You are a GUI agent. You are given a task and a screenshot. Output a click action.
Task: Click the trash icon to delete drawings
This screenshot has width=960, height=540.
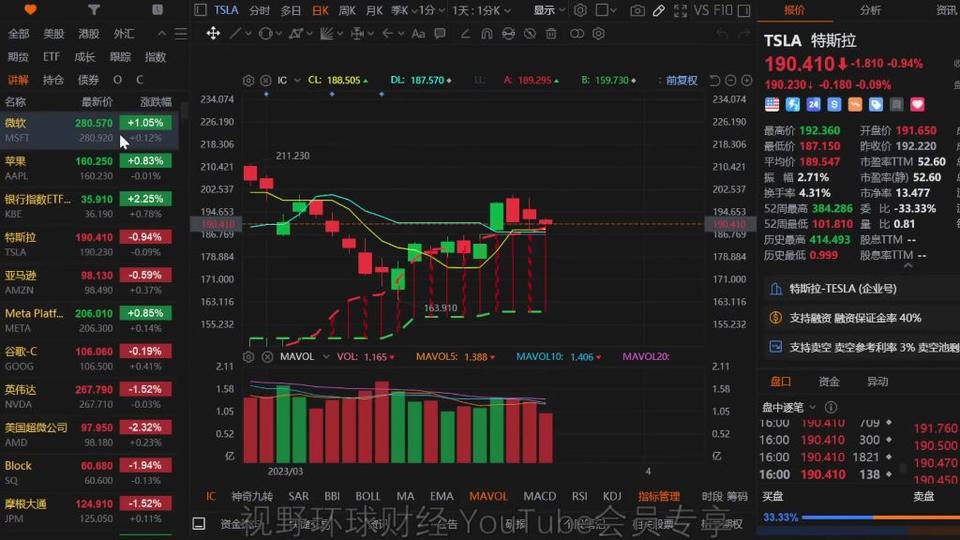click(x=551, y=34)
